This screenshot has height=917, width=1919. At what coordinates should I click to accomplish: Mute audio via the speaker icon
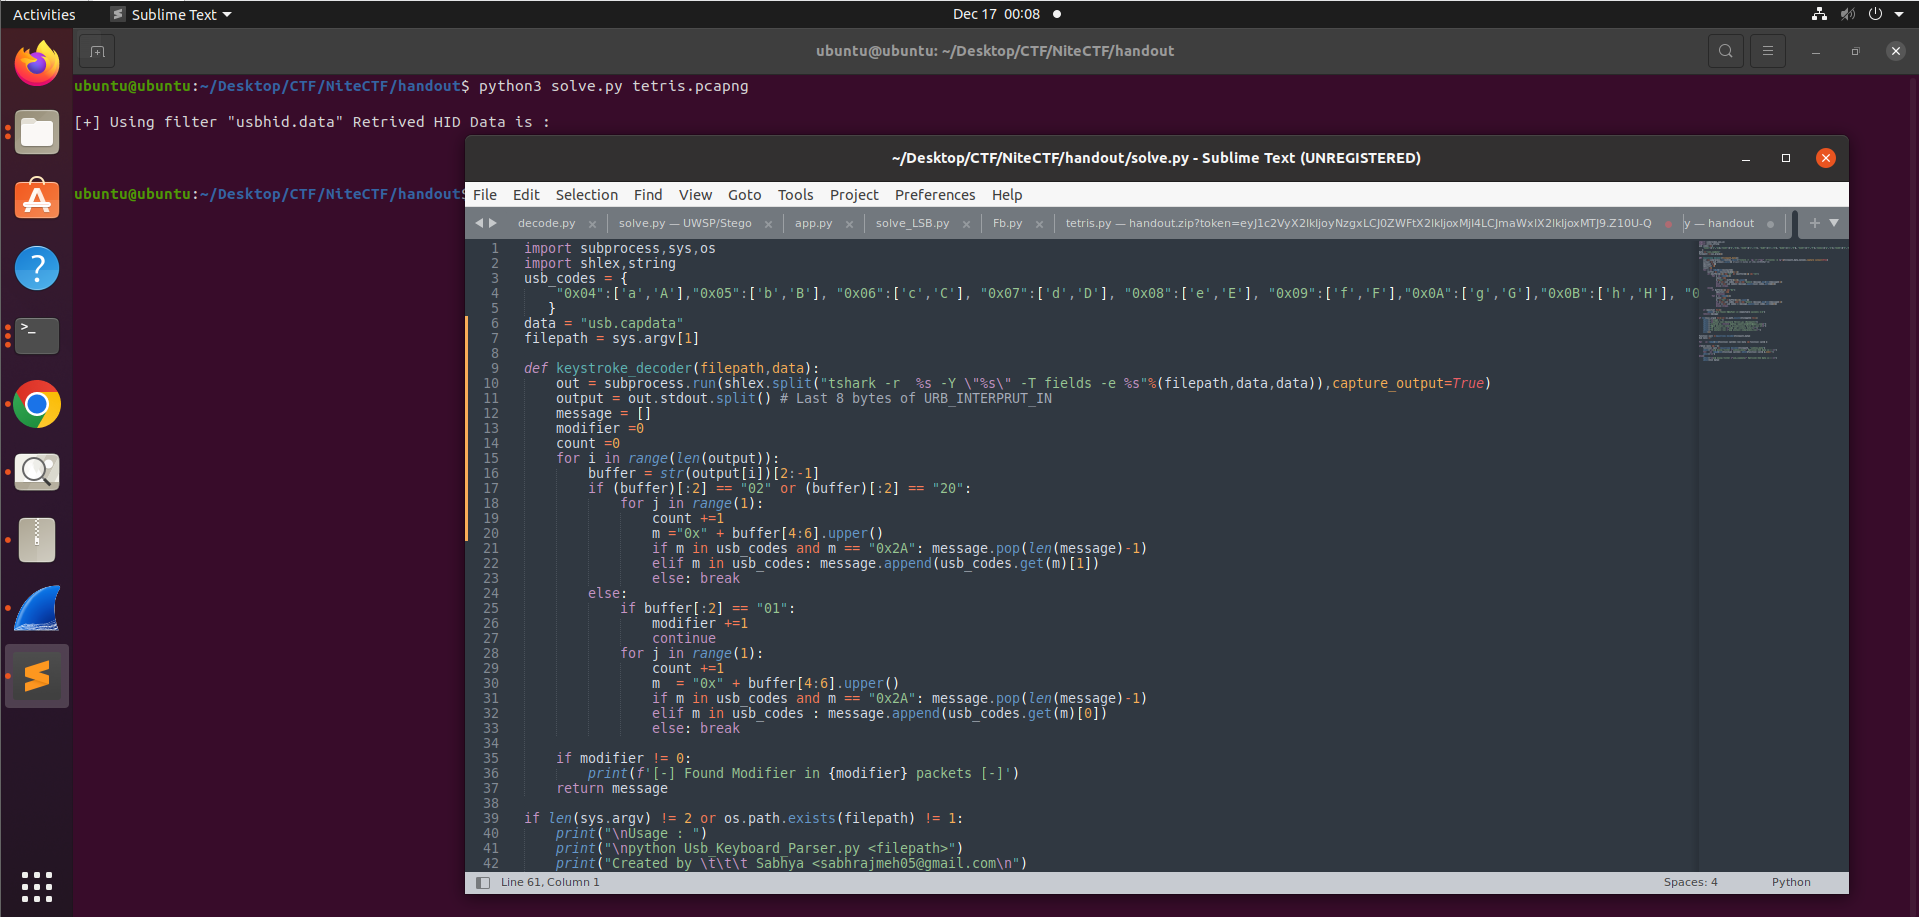coord(1846,13)
